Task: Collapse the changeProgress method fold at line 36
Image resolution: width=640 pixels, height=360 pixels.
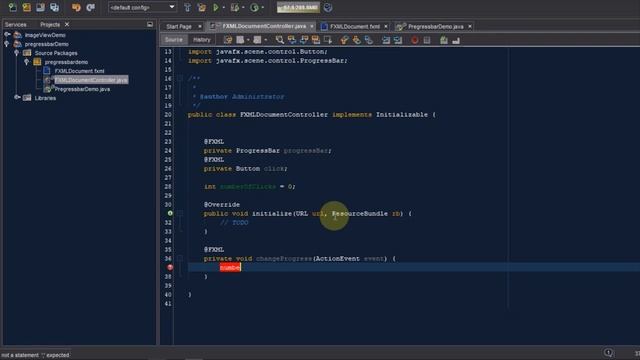Action: pos(180,258)
